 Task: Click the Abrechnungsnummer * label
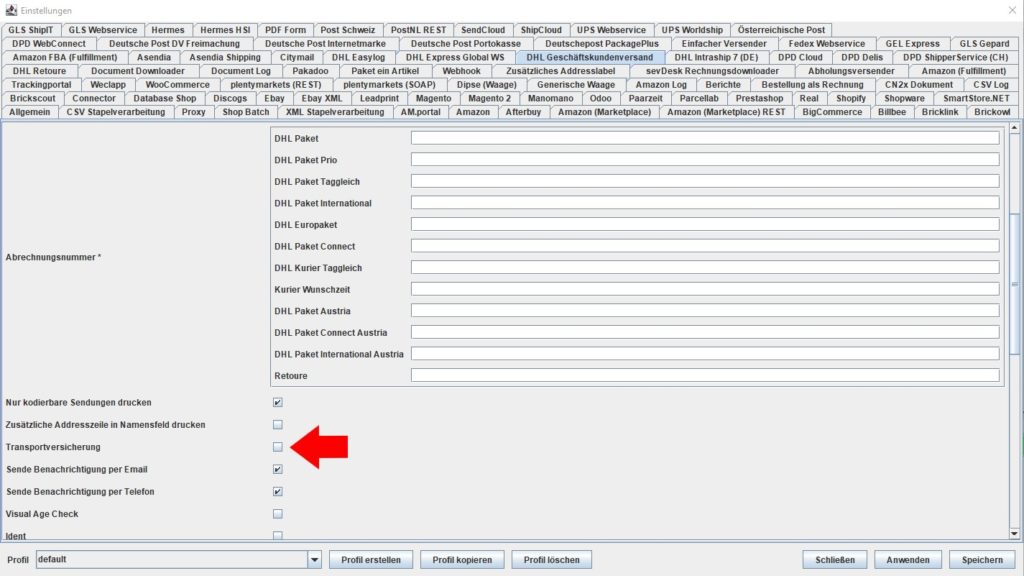(x=54, y=257)
